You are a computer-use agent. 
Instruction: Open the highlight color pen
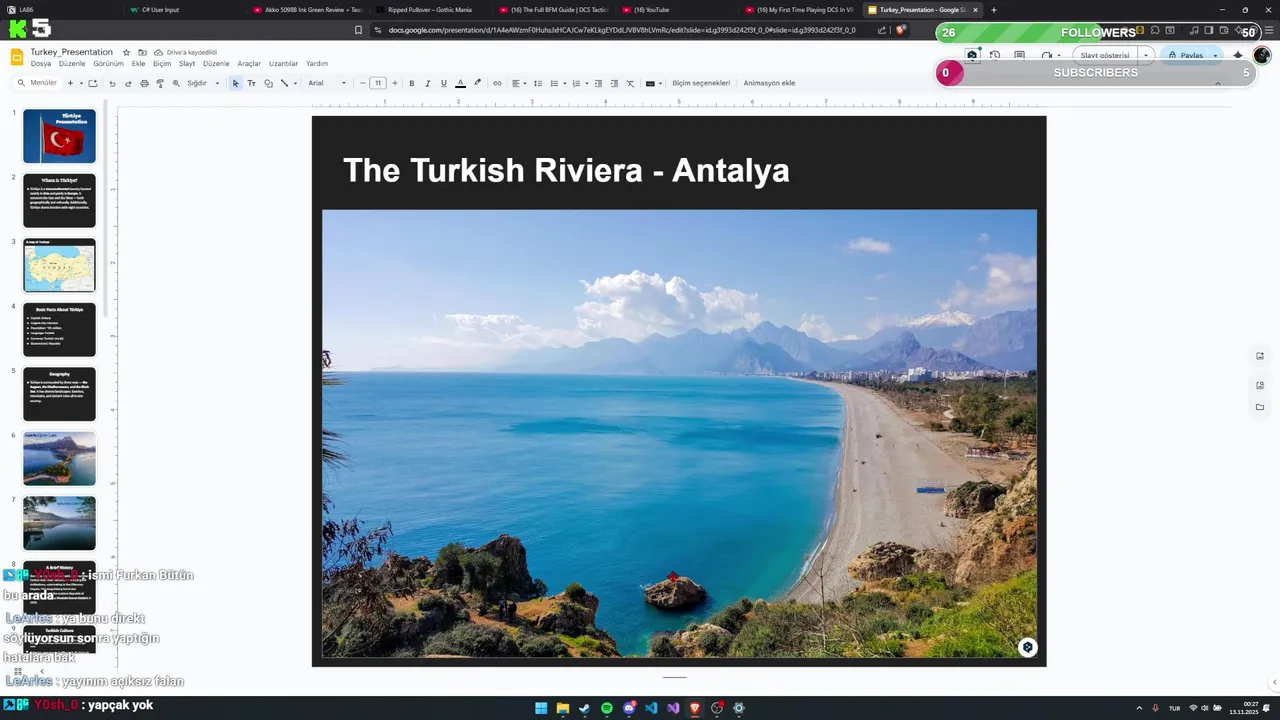coord(477,83)
